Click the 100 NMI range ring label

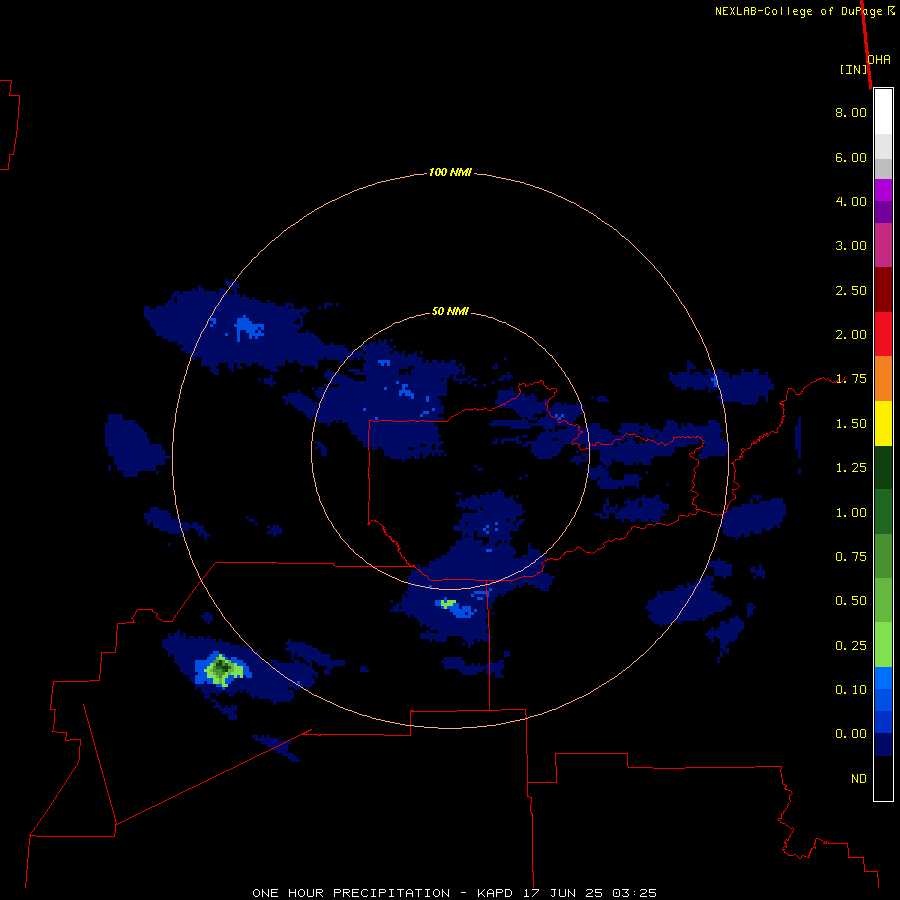[450, 172]
